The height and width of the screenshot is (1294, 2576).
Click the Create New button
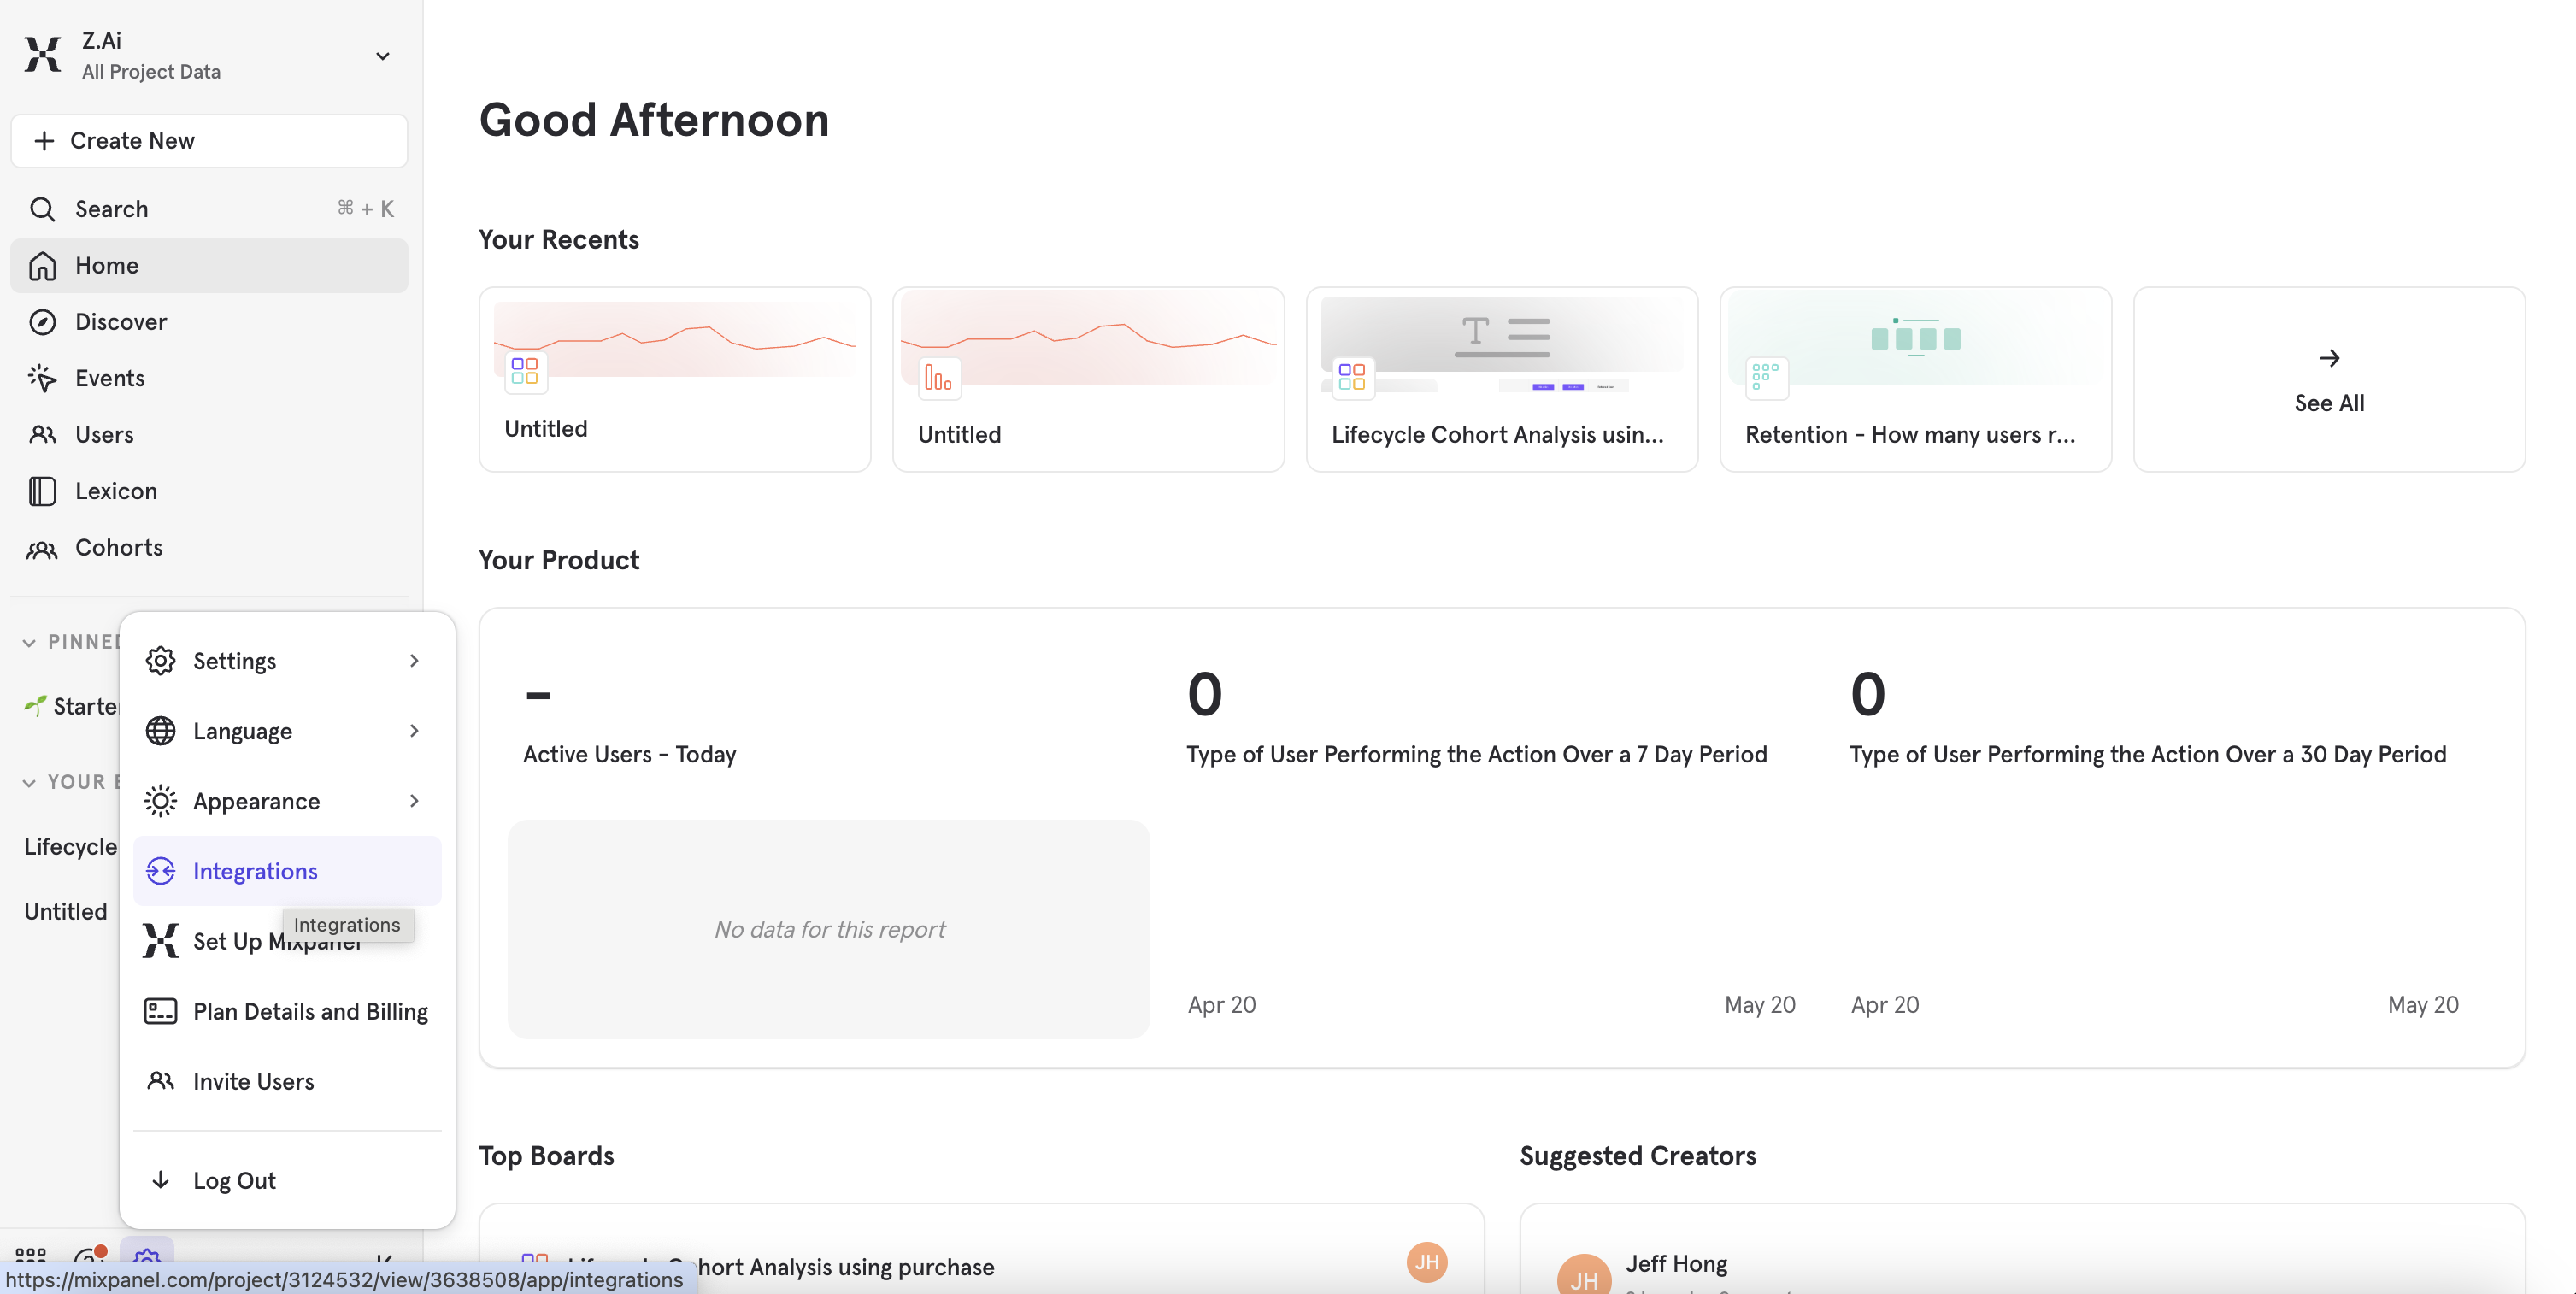click(x=209, y=141)
